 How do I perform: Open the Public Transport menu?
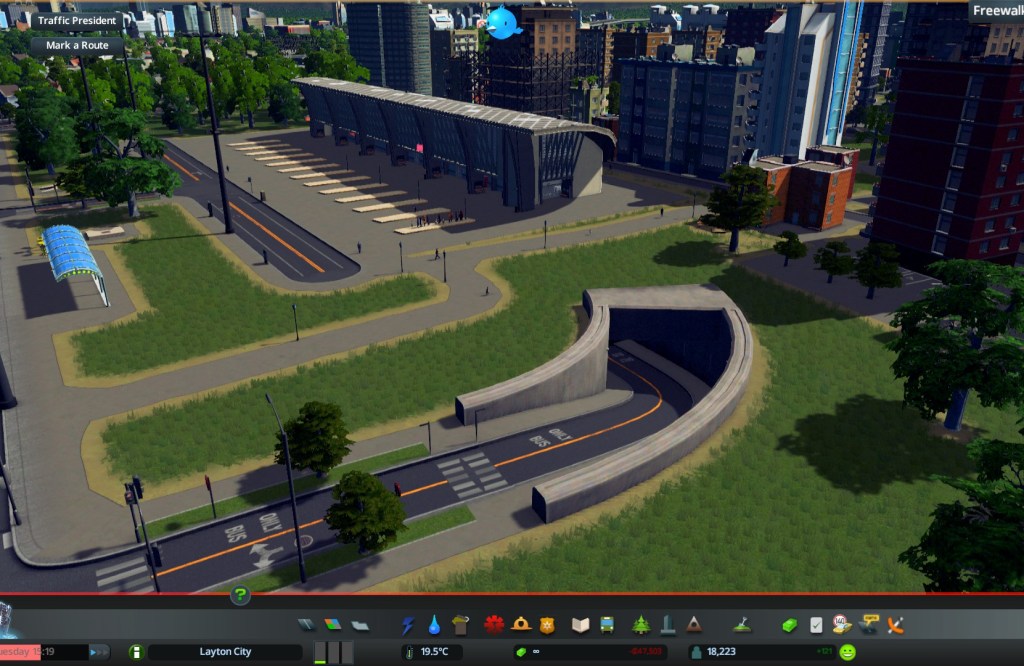[x=607, y=625]
